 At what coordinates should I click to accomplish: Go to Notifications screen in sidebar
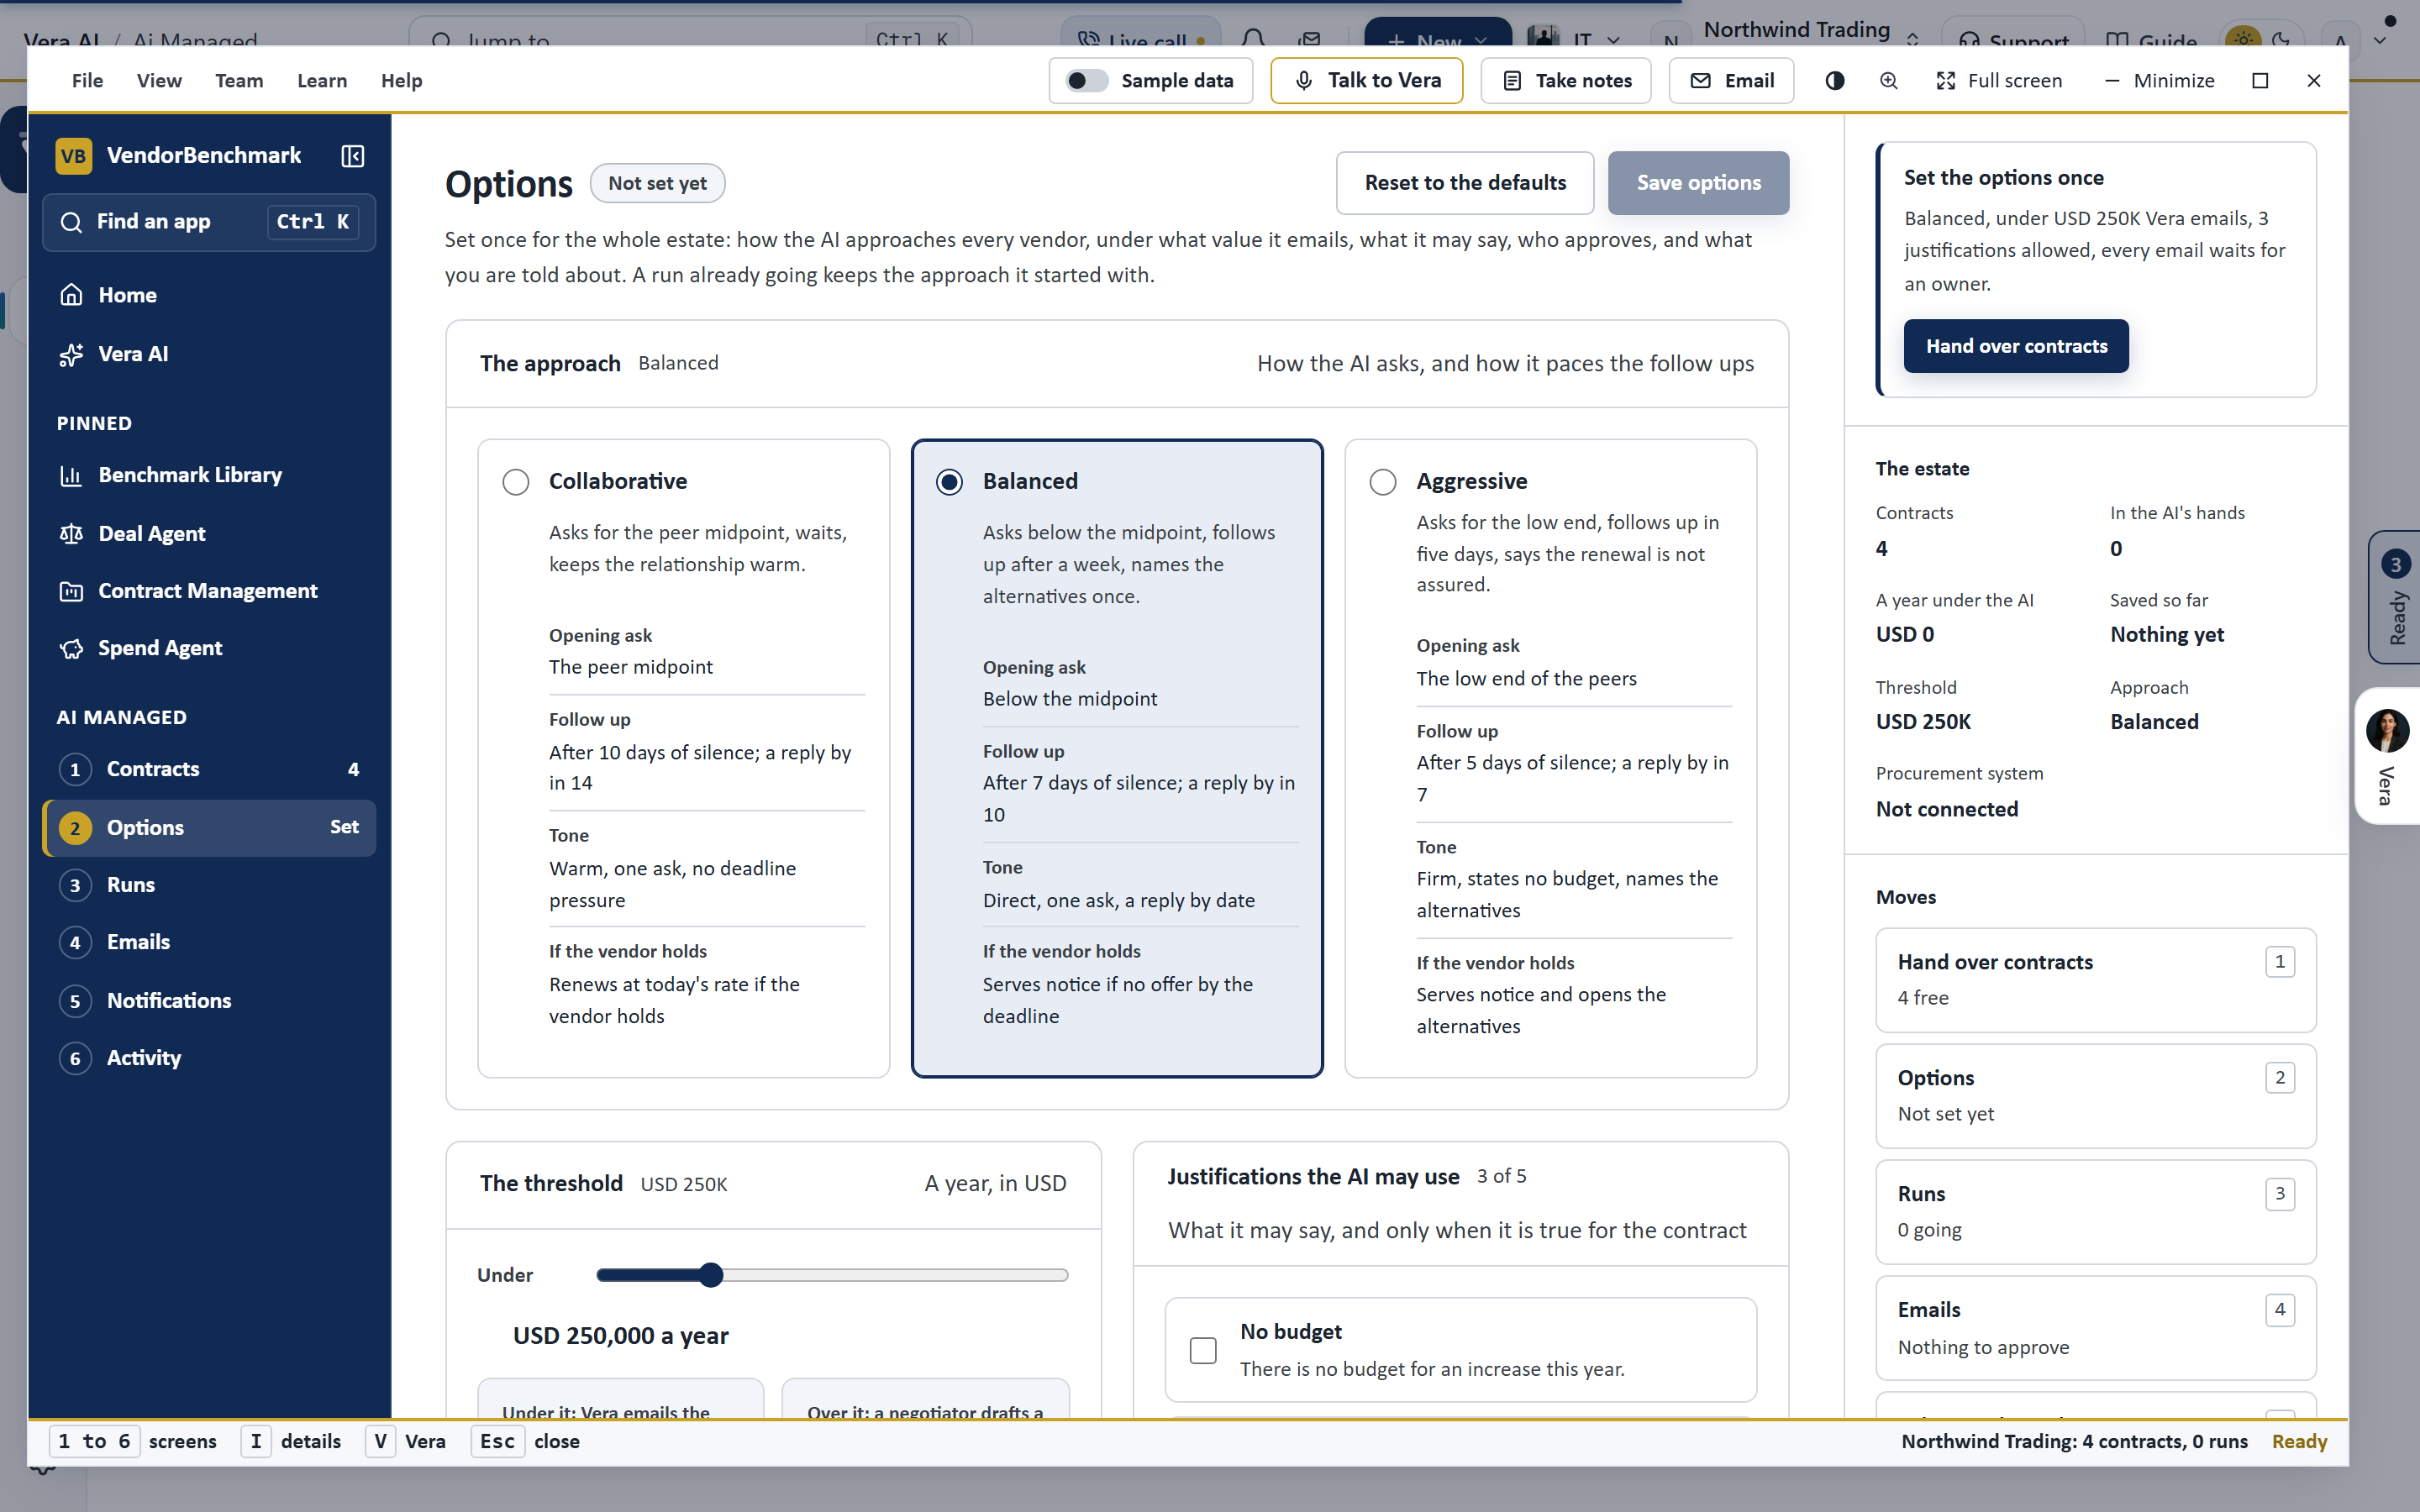coord(209,1001)
